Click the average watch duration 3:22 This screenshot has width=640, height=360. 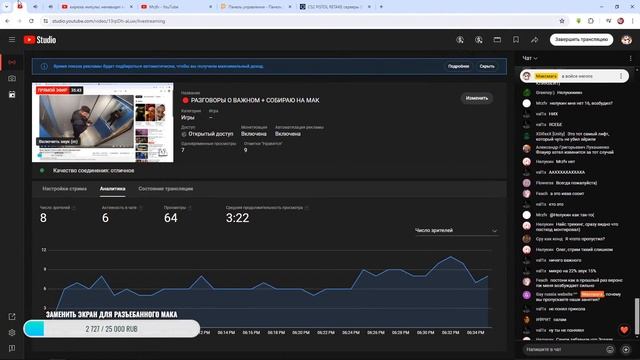[x=237, y=218]
